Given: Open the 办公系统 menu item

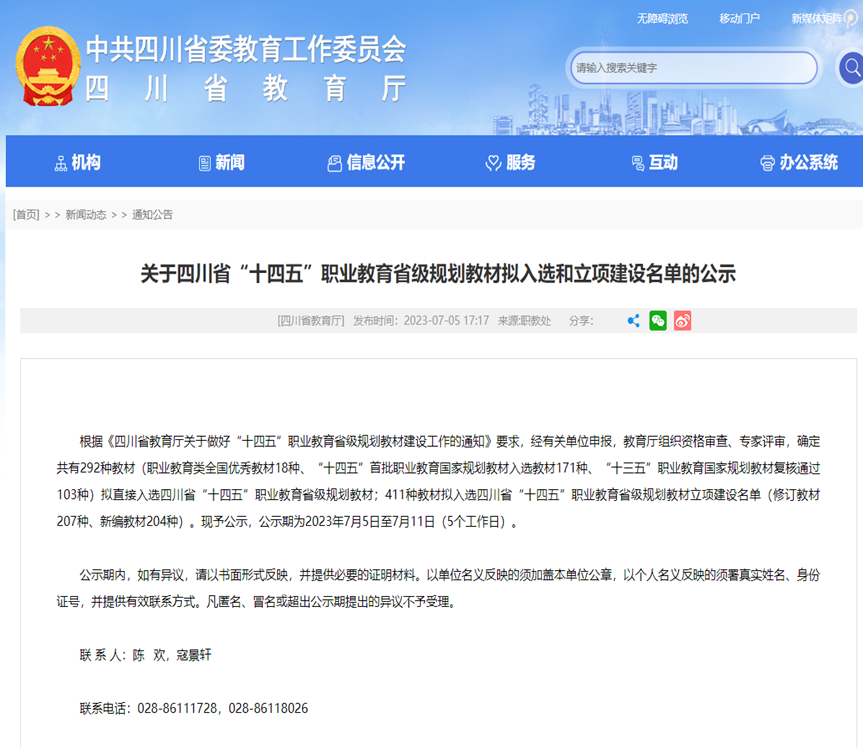Looking at the screenshot, I should pyautogui.click(x=808, y=163).
